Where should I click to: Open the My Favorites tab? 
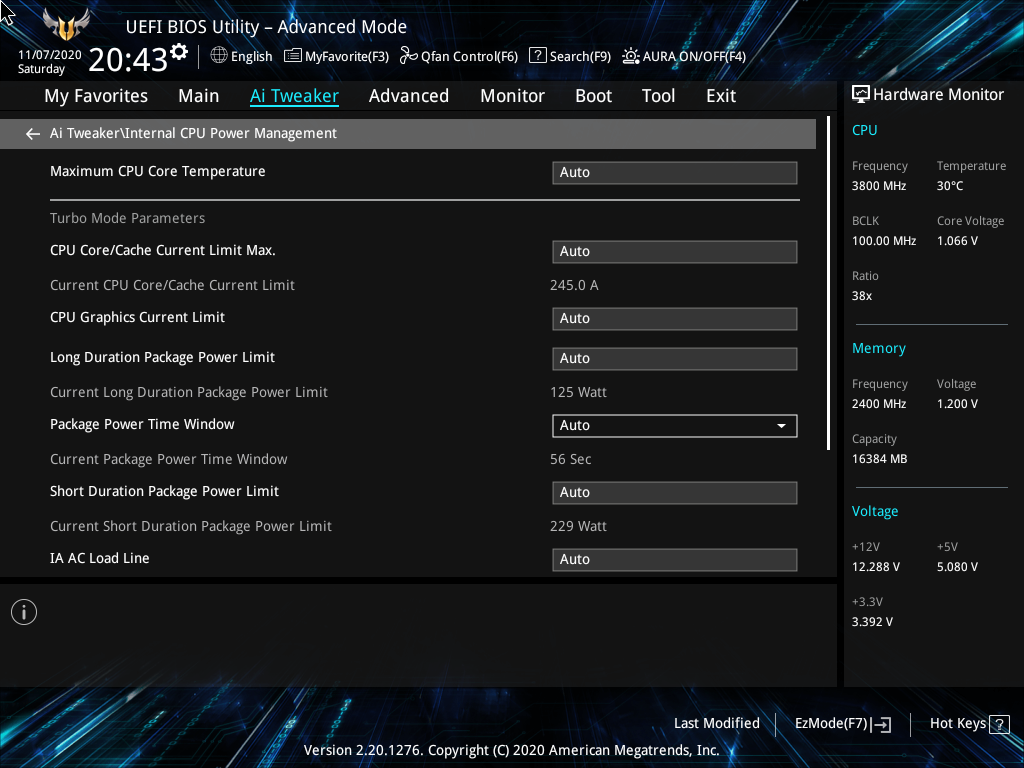[x=96, y=96]
